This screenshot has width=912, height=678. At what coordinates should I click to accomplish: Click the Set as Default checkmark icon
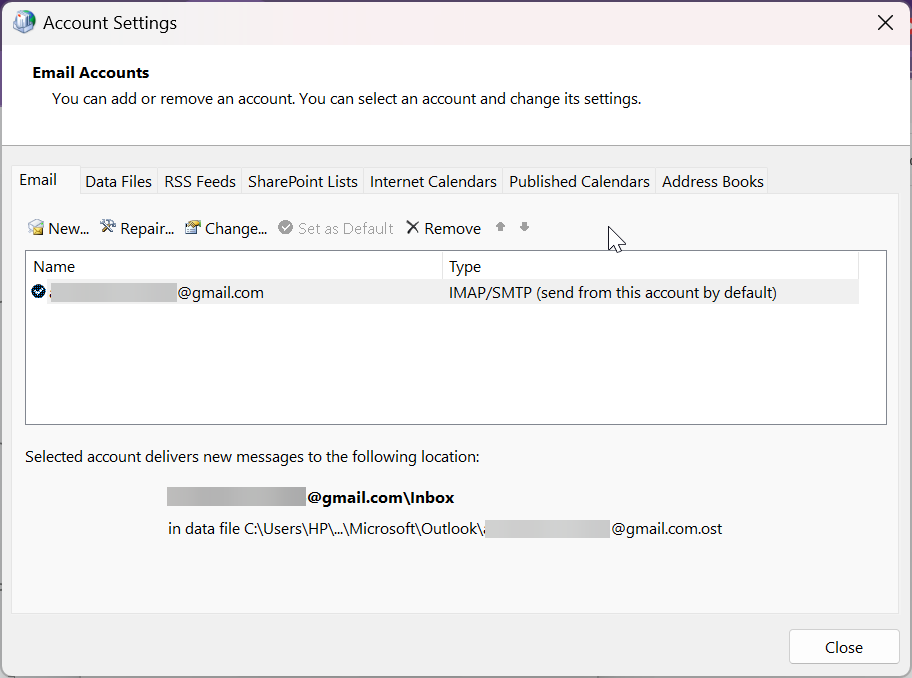285,227
